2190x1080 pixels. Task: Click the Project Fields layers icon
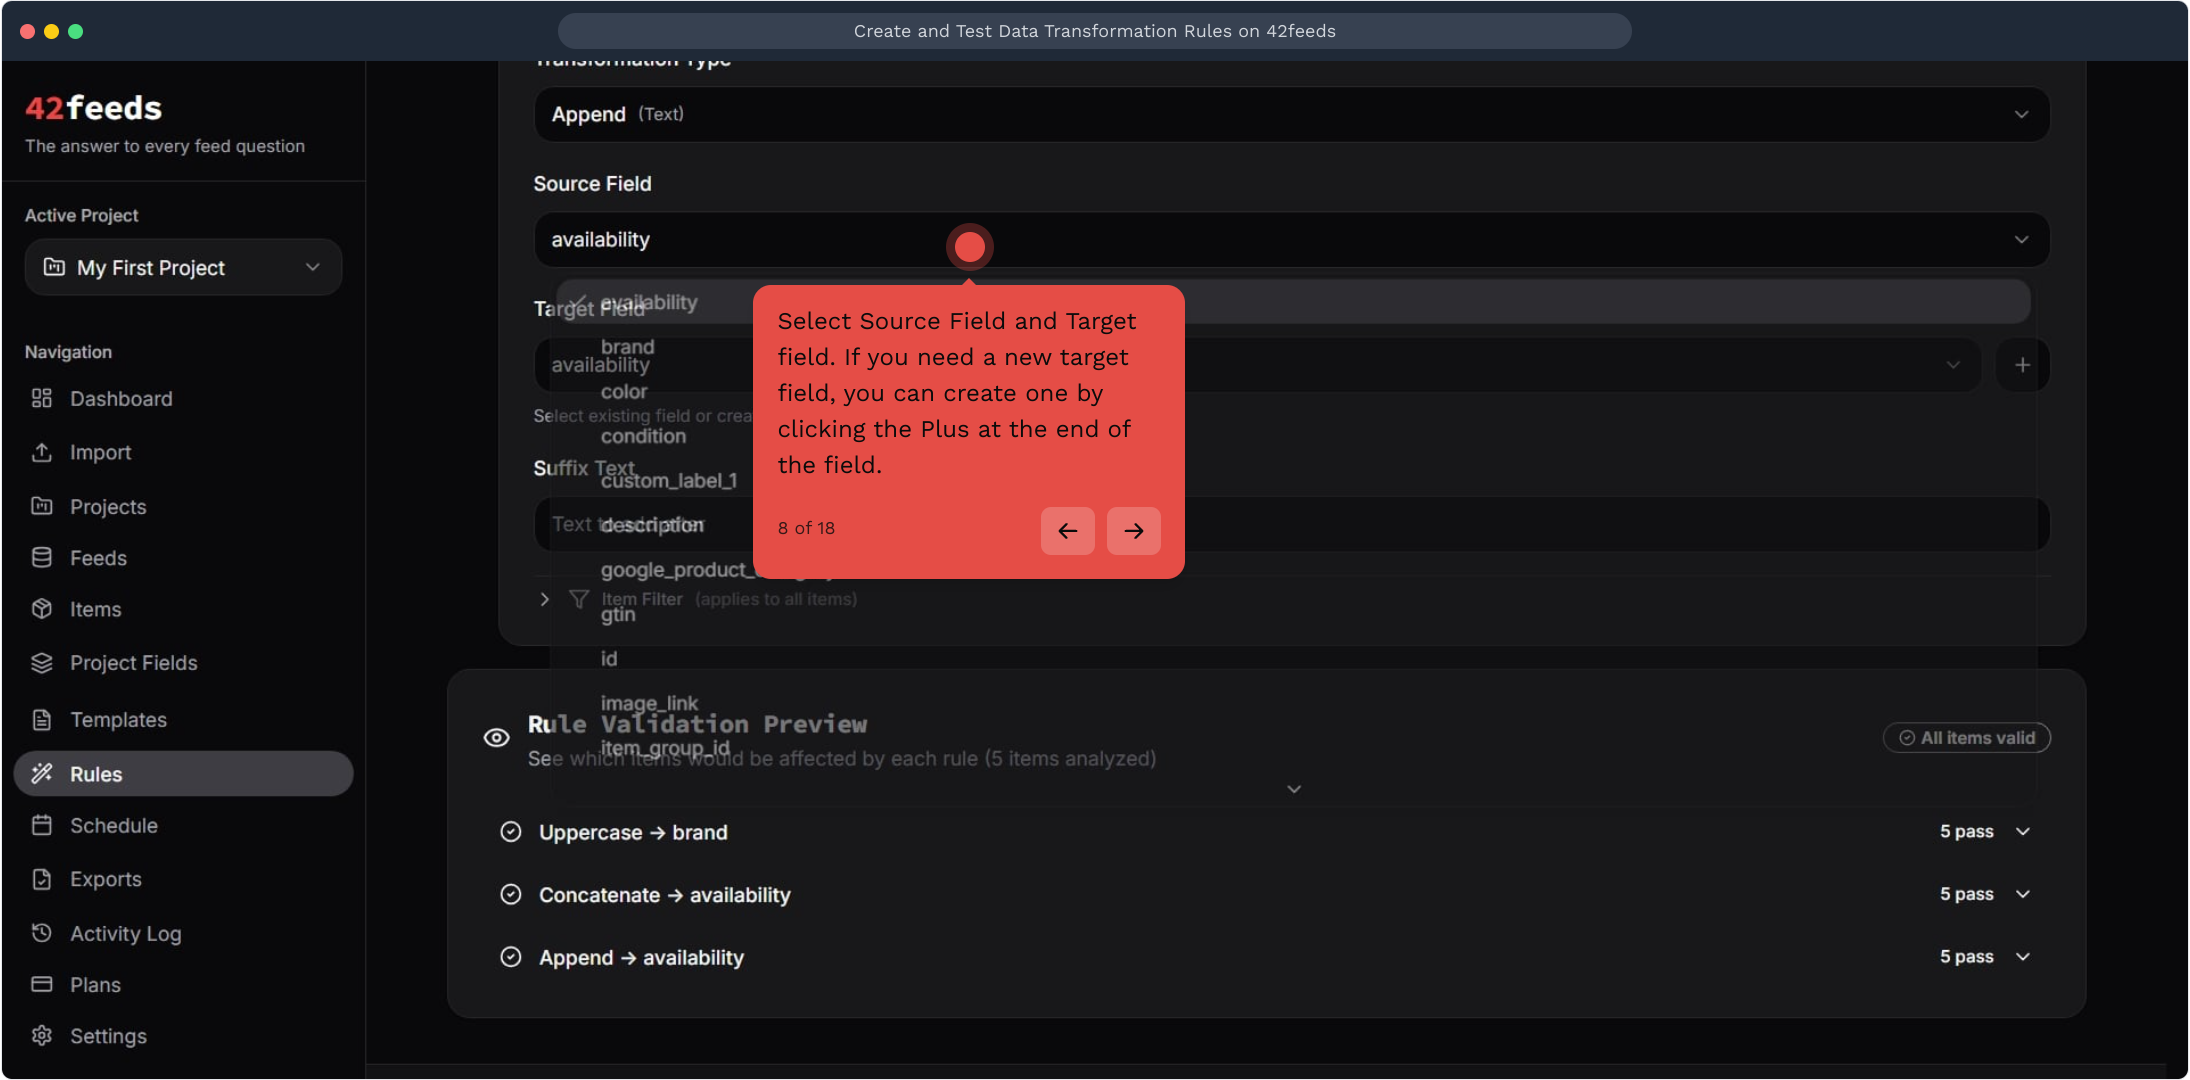(41, 663)
